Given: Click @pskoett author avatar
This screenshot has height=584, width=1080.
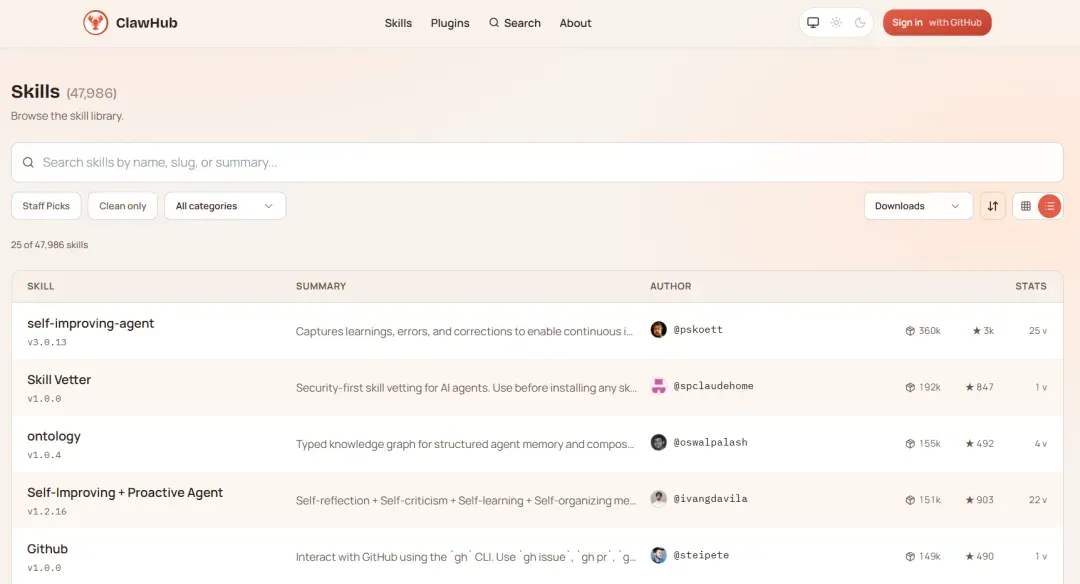Looking at the screenshot, I should [x=658, y=330].
